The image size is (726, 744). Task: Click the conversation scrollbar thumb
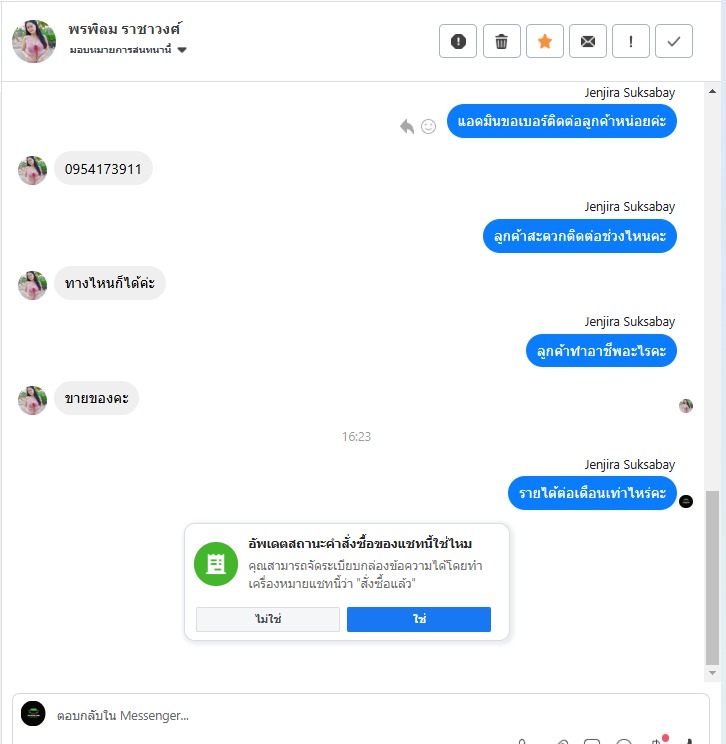coord(712,577)
